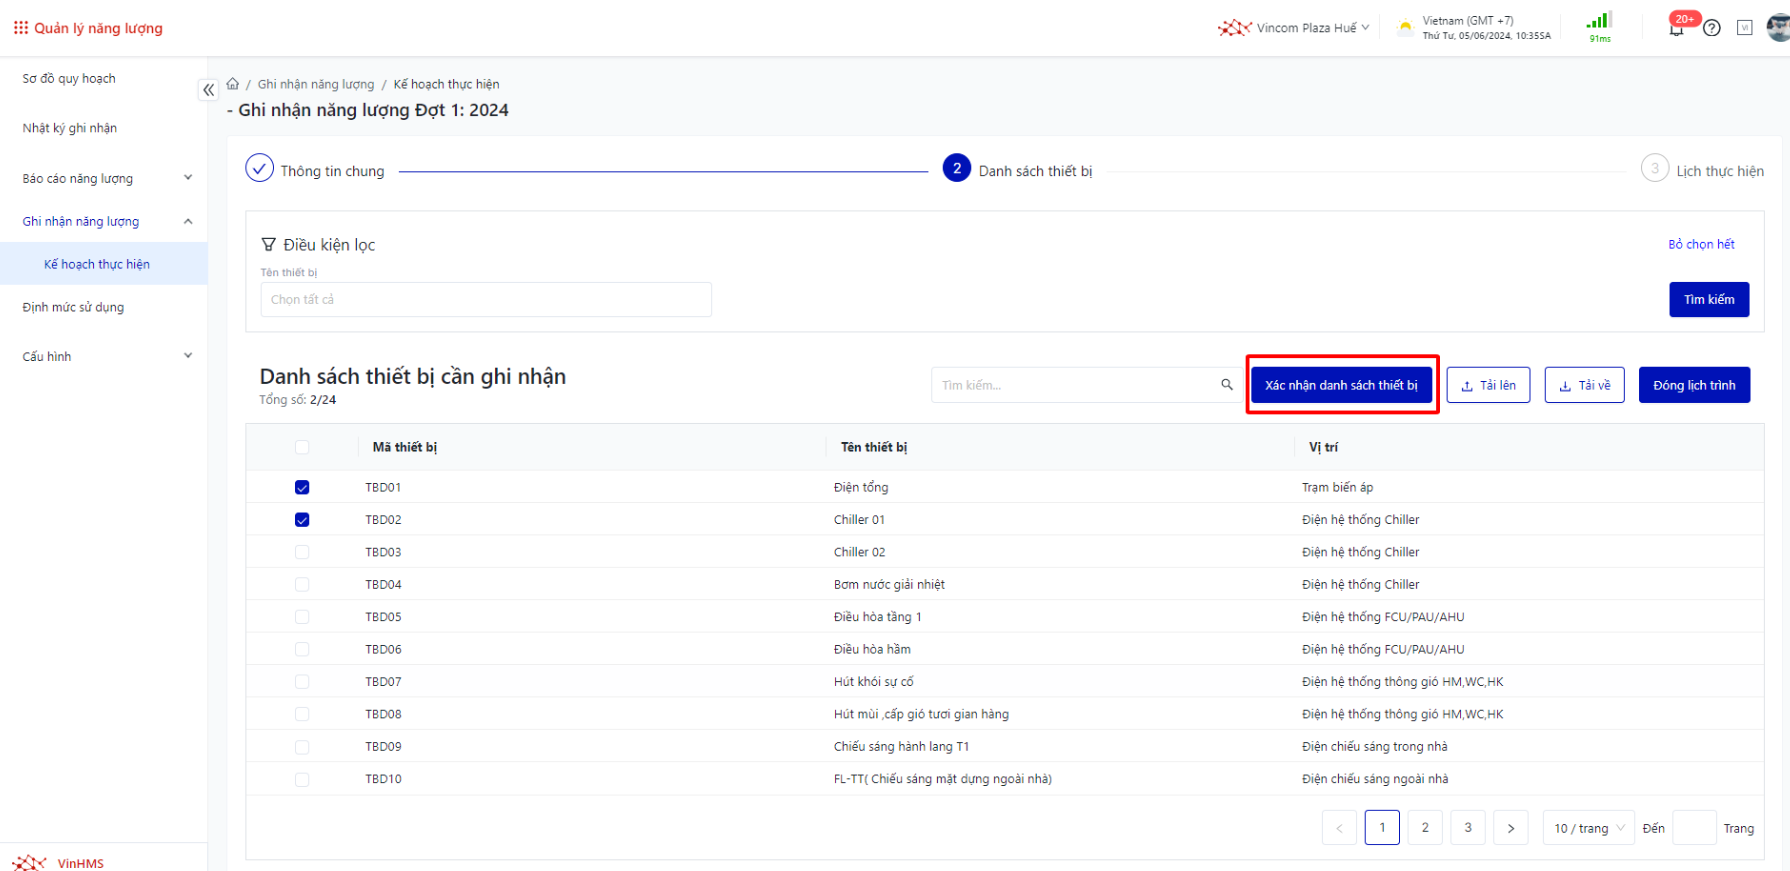Click the search magnifier icon in table search
This screenshot has width=1790, height=871.
coord(1227,385)
